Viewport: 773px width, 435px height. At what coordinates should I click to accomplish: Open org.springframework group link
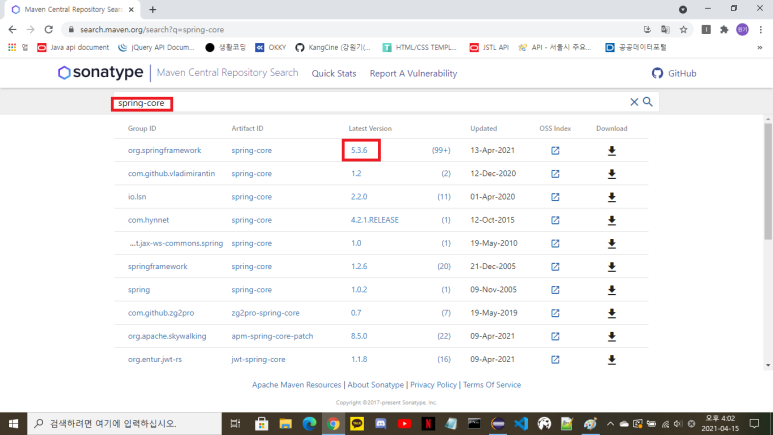[x=164, y=150]
